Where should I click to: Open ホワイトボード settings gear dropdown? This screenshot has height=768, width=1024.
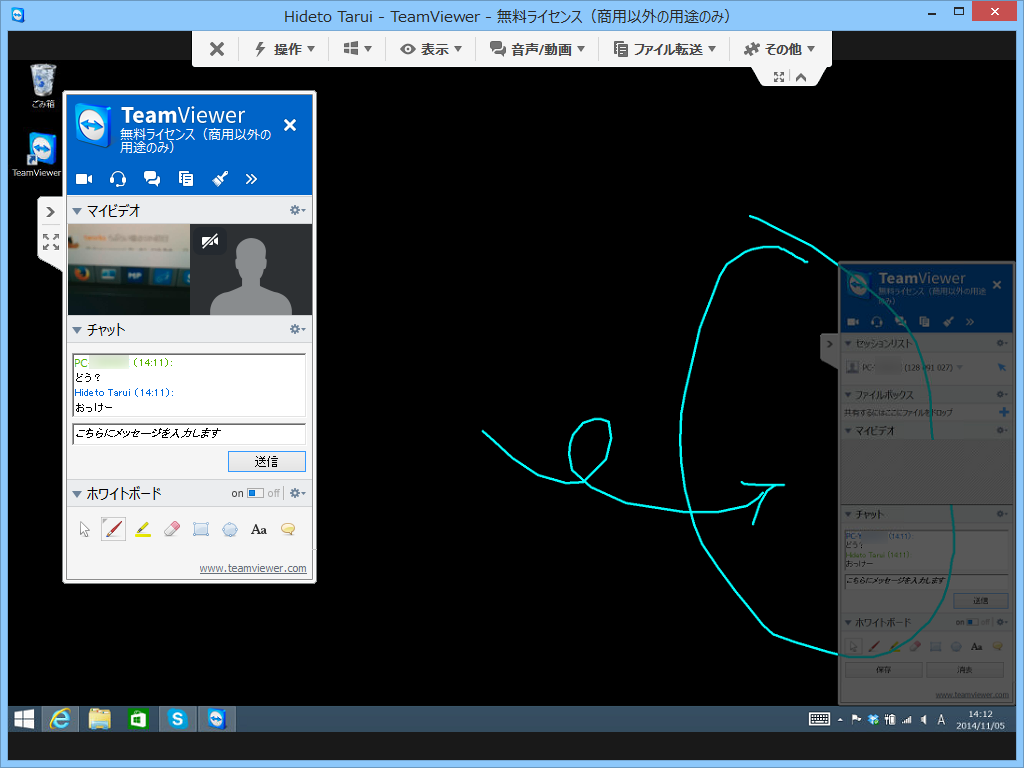298,493
